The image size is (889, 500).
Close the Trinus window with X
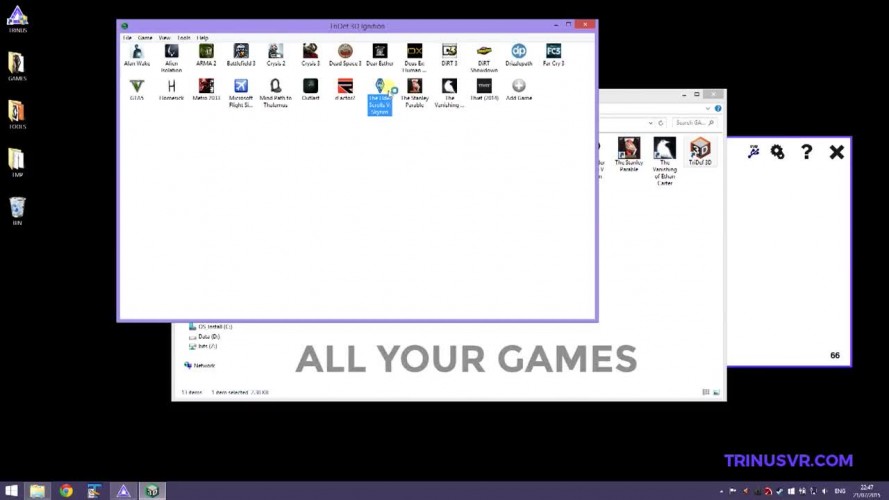[836, 152]
